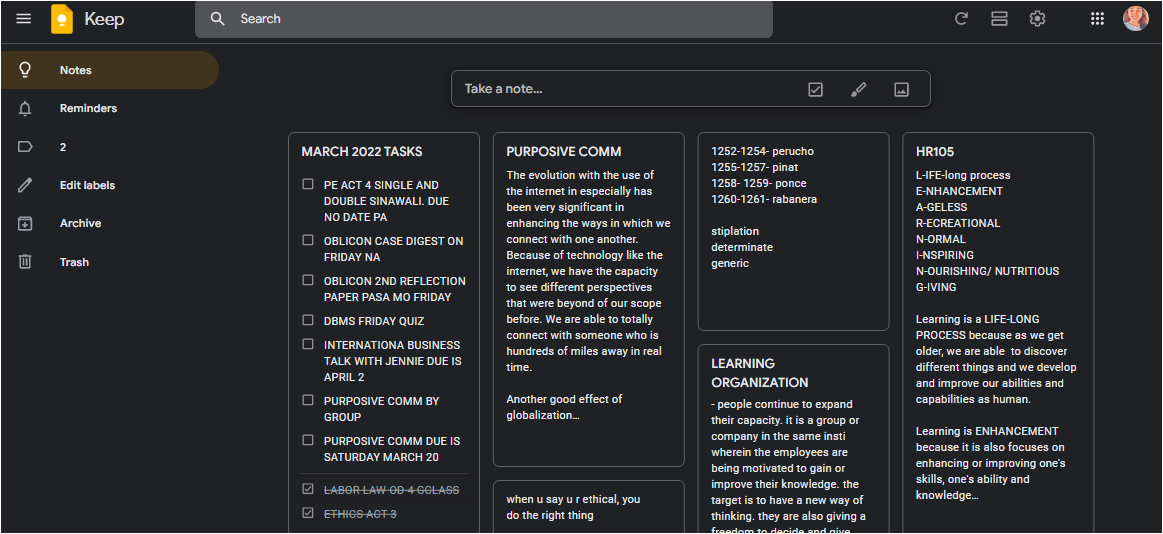This screenshot has height=534, width=1163.
Task: Check OBLICON CASE DIGEST ON FRIDAY task
Action: click(x=308, y=240)
